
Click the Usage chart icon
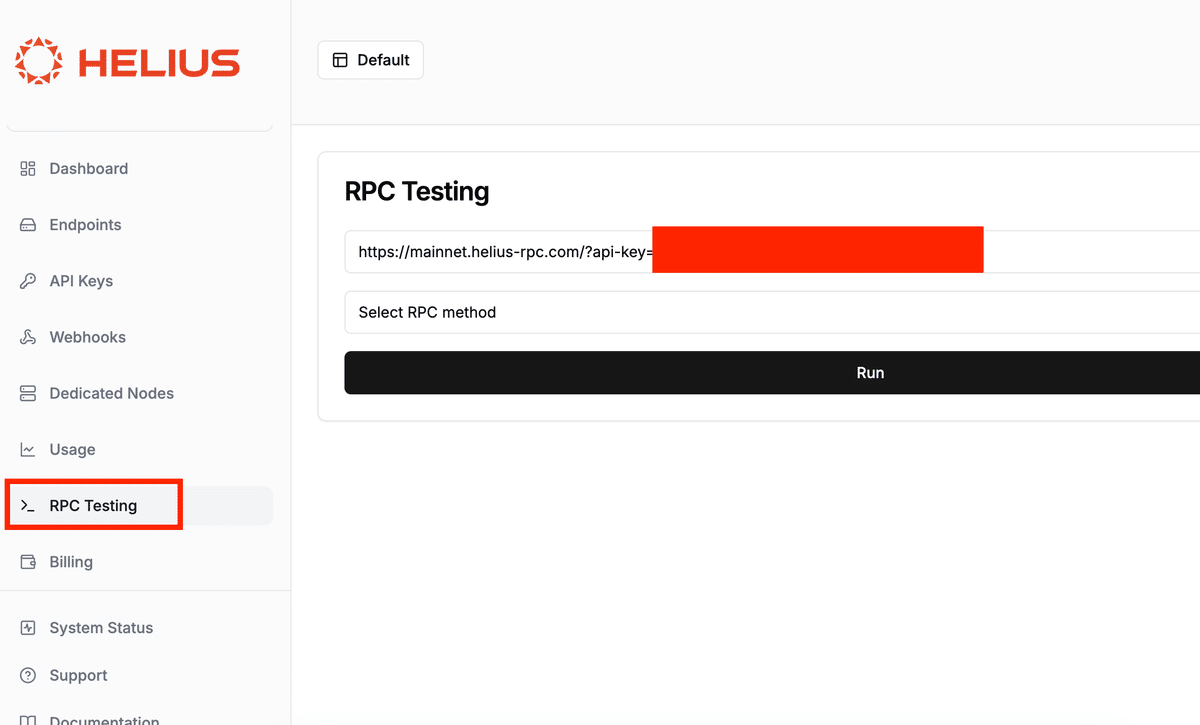point(28,450)
